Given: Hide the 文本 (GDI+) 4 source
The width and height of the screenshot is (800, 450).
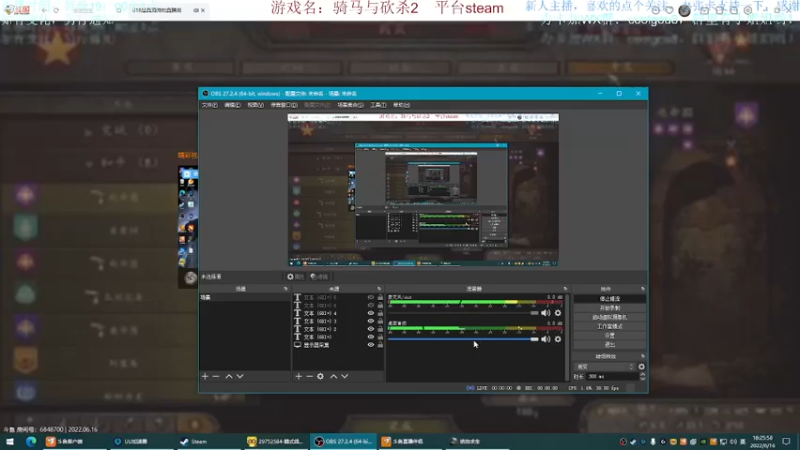Looking at the screenshot, I should pyautogui.click(x=371, y=313).
